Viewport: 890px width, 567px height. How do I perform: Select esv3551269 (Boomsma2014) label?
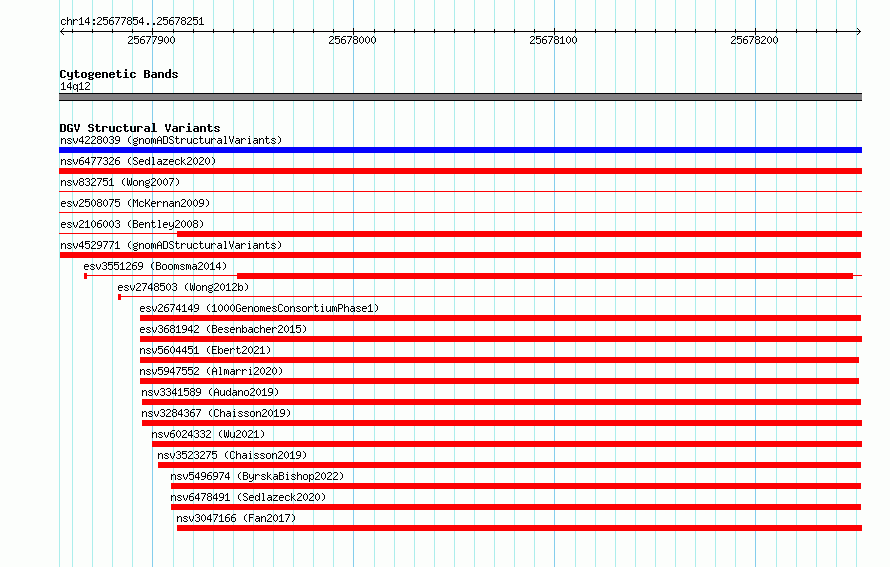(155, 266)
